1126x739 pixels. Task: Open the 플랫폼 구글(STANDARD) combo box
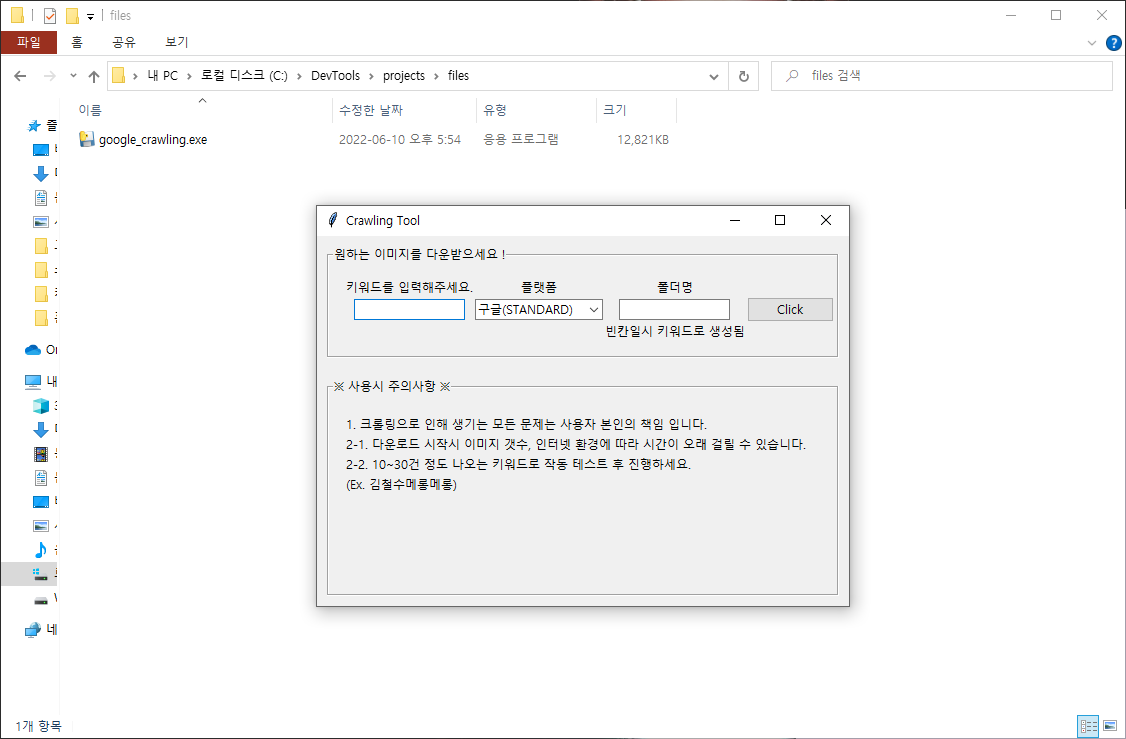(538, 310)
